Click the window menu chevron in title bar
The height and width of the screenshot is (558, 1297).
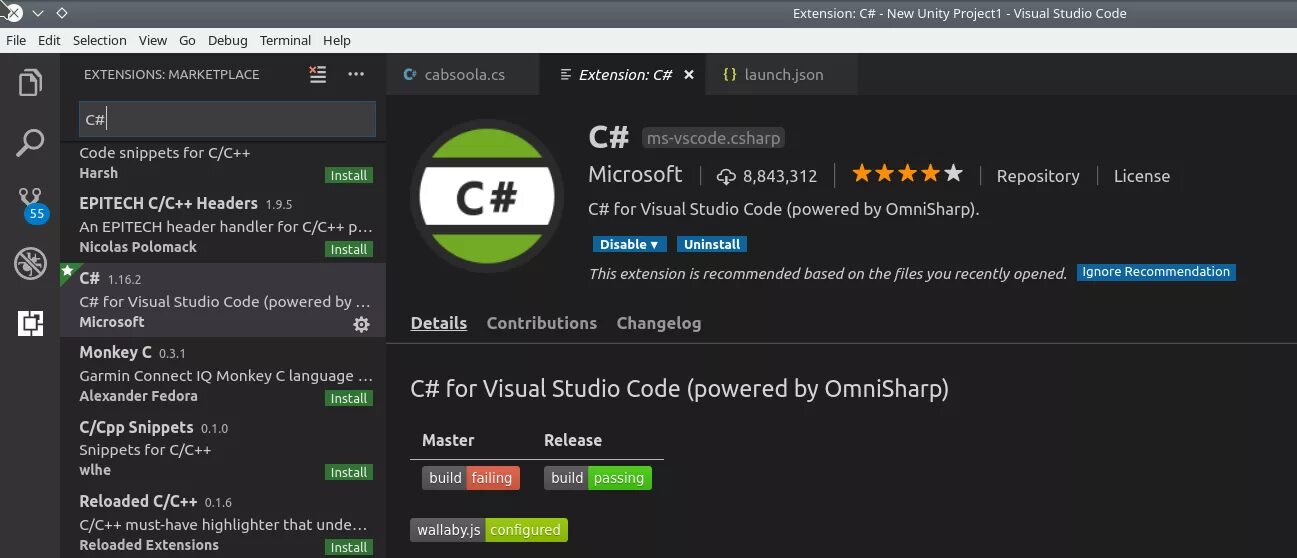point(37,13)
